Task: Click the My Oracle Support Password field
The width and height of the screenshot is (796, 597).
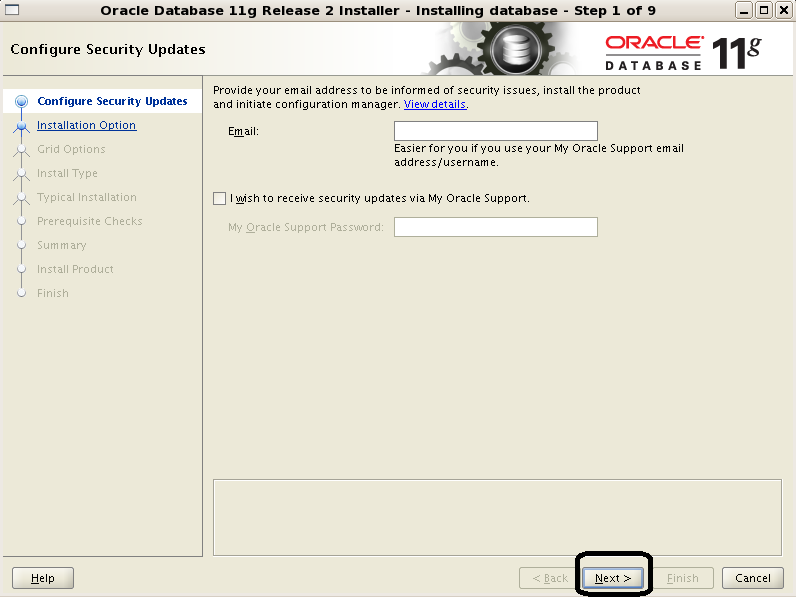Action: 495,227
